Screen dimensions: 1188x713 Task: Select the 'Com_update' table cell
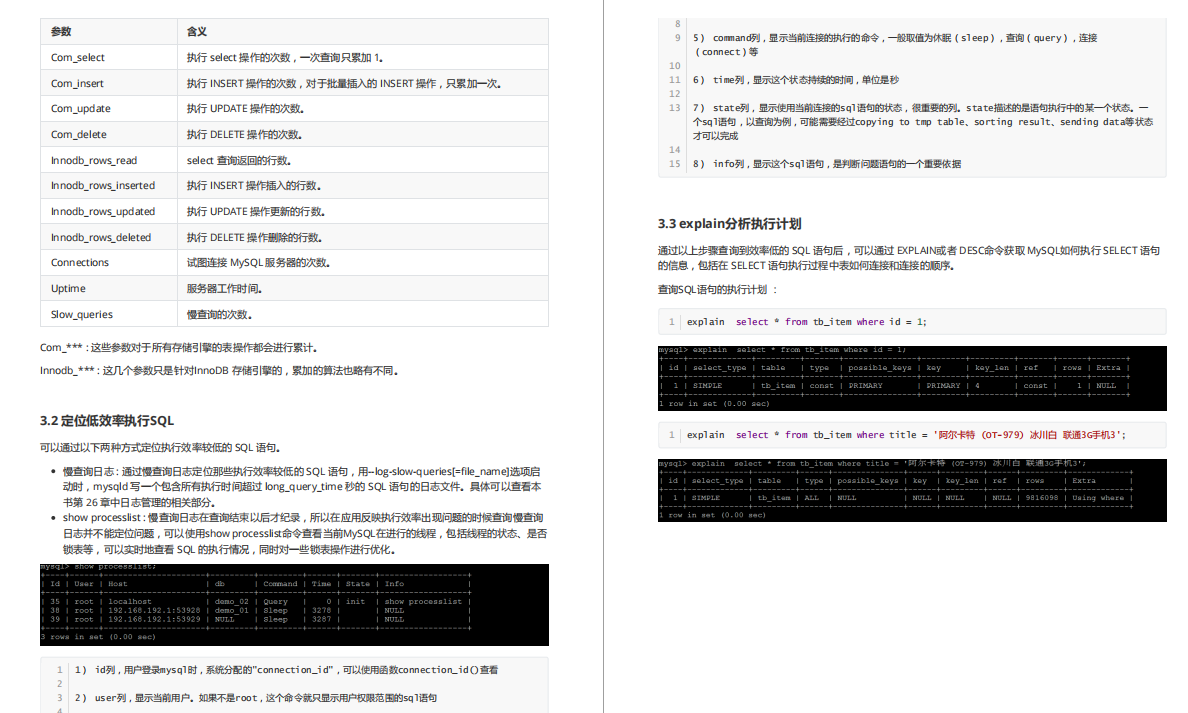108,108
